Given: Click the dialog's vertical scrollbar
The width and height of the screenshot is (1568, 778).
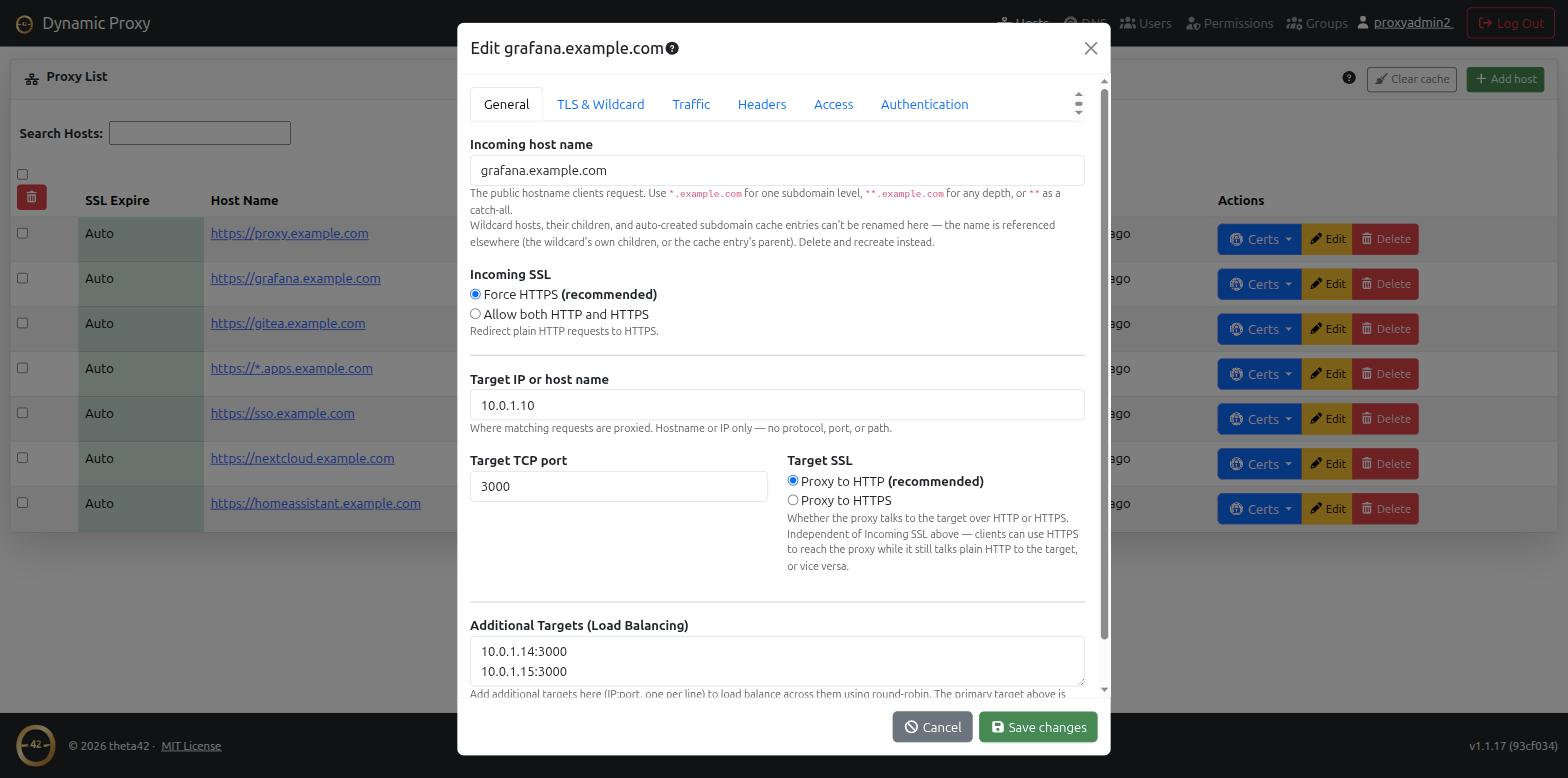Looking at the screenshot, I should tap(1104, 364).
